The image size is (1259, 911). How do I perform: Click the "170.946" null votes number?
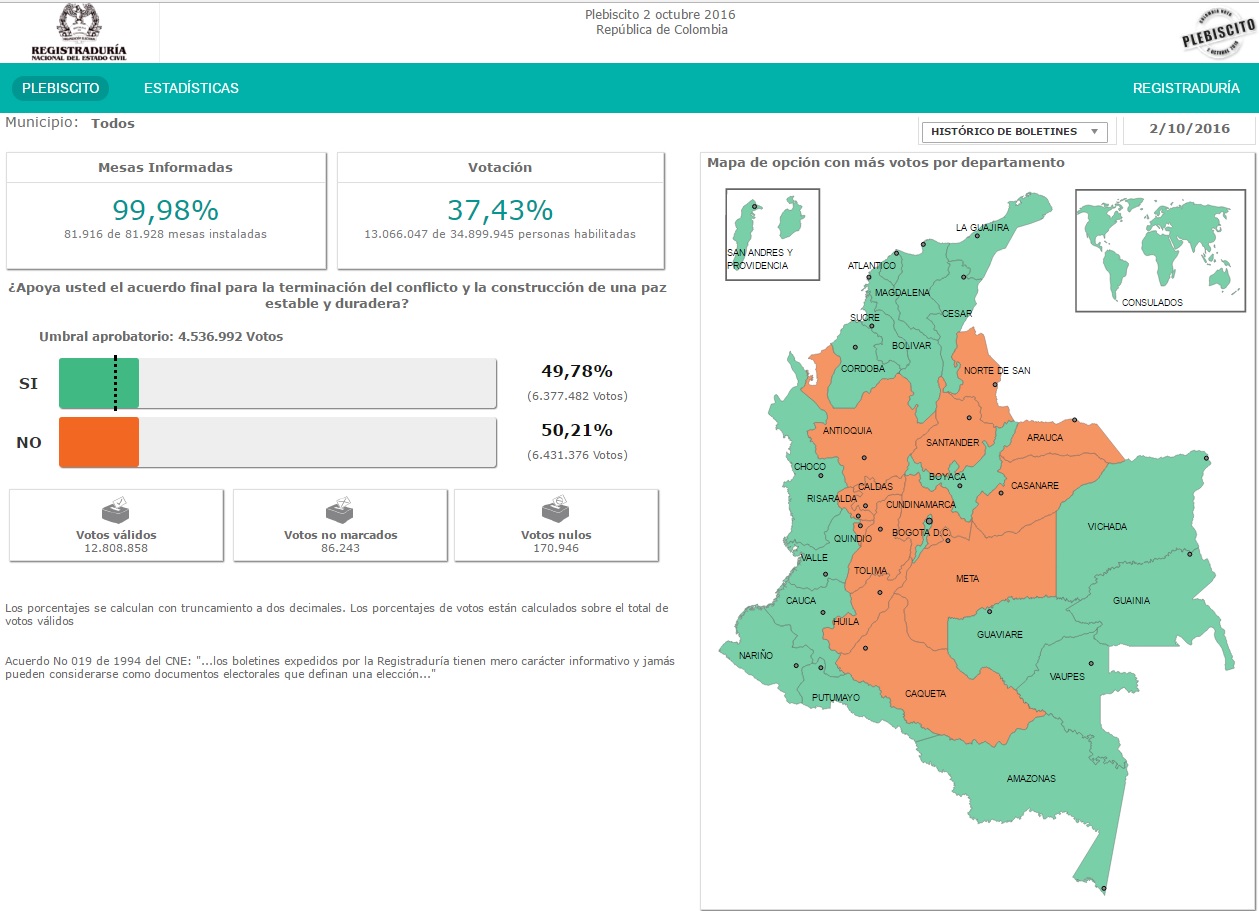pyautogui.click(x=556, y=548)
